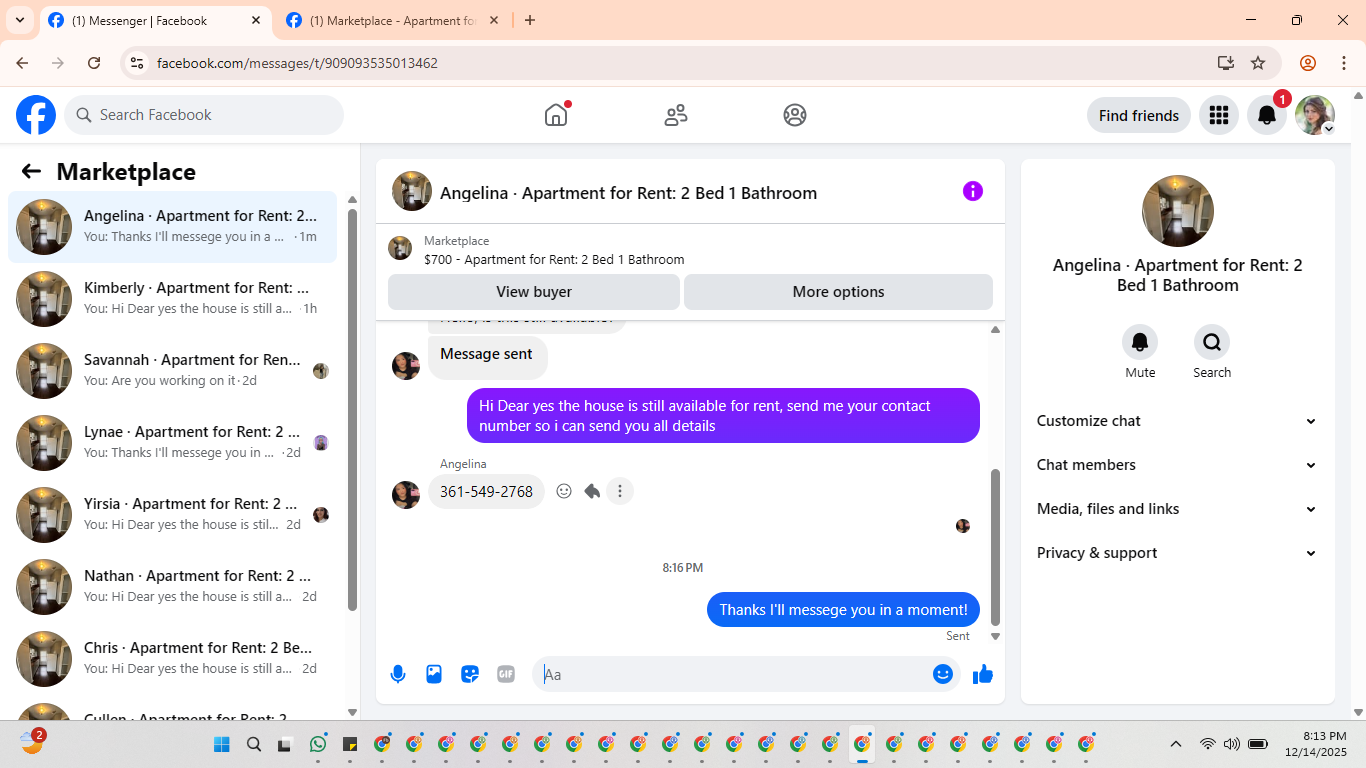1366x768 pixels.
Task: Open Yirsia conversation in the chat list
Action: pos(172,515)
